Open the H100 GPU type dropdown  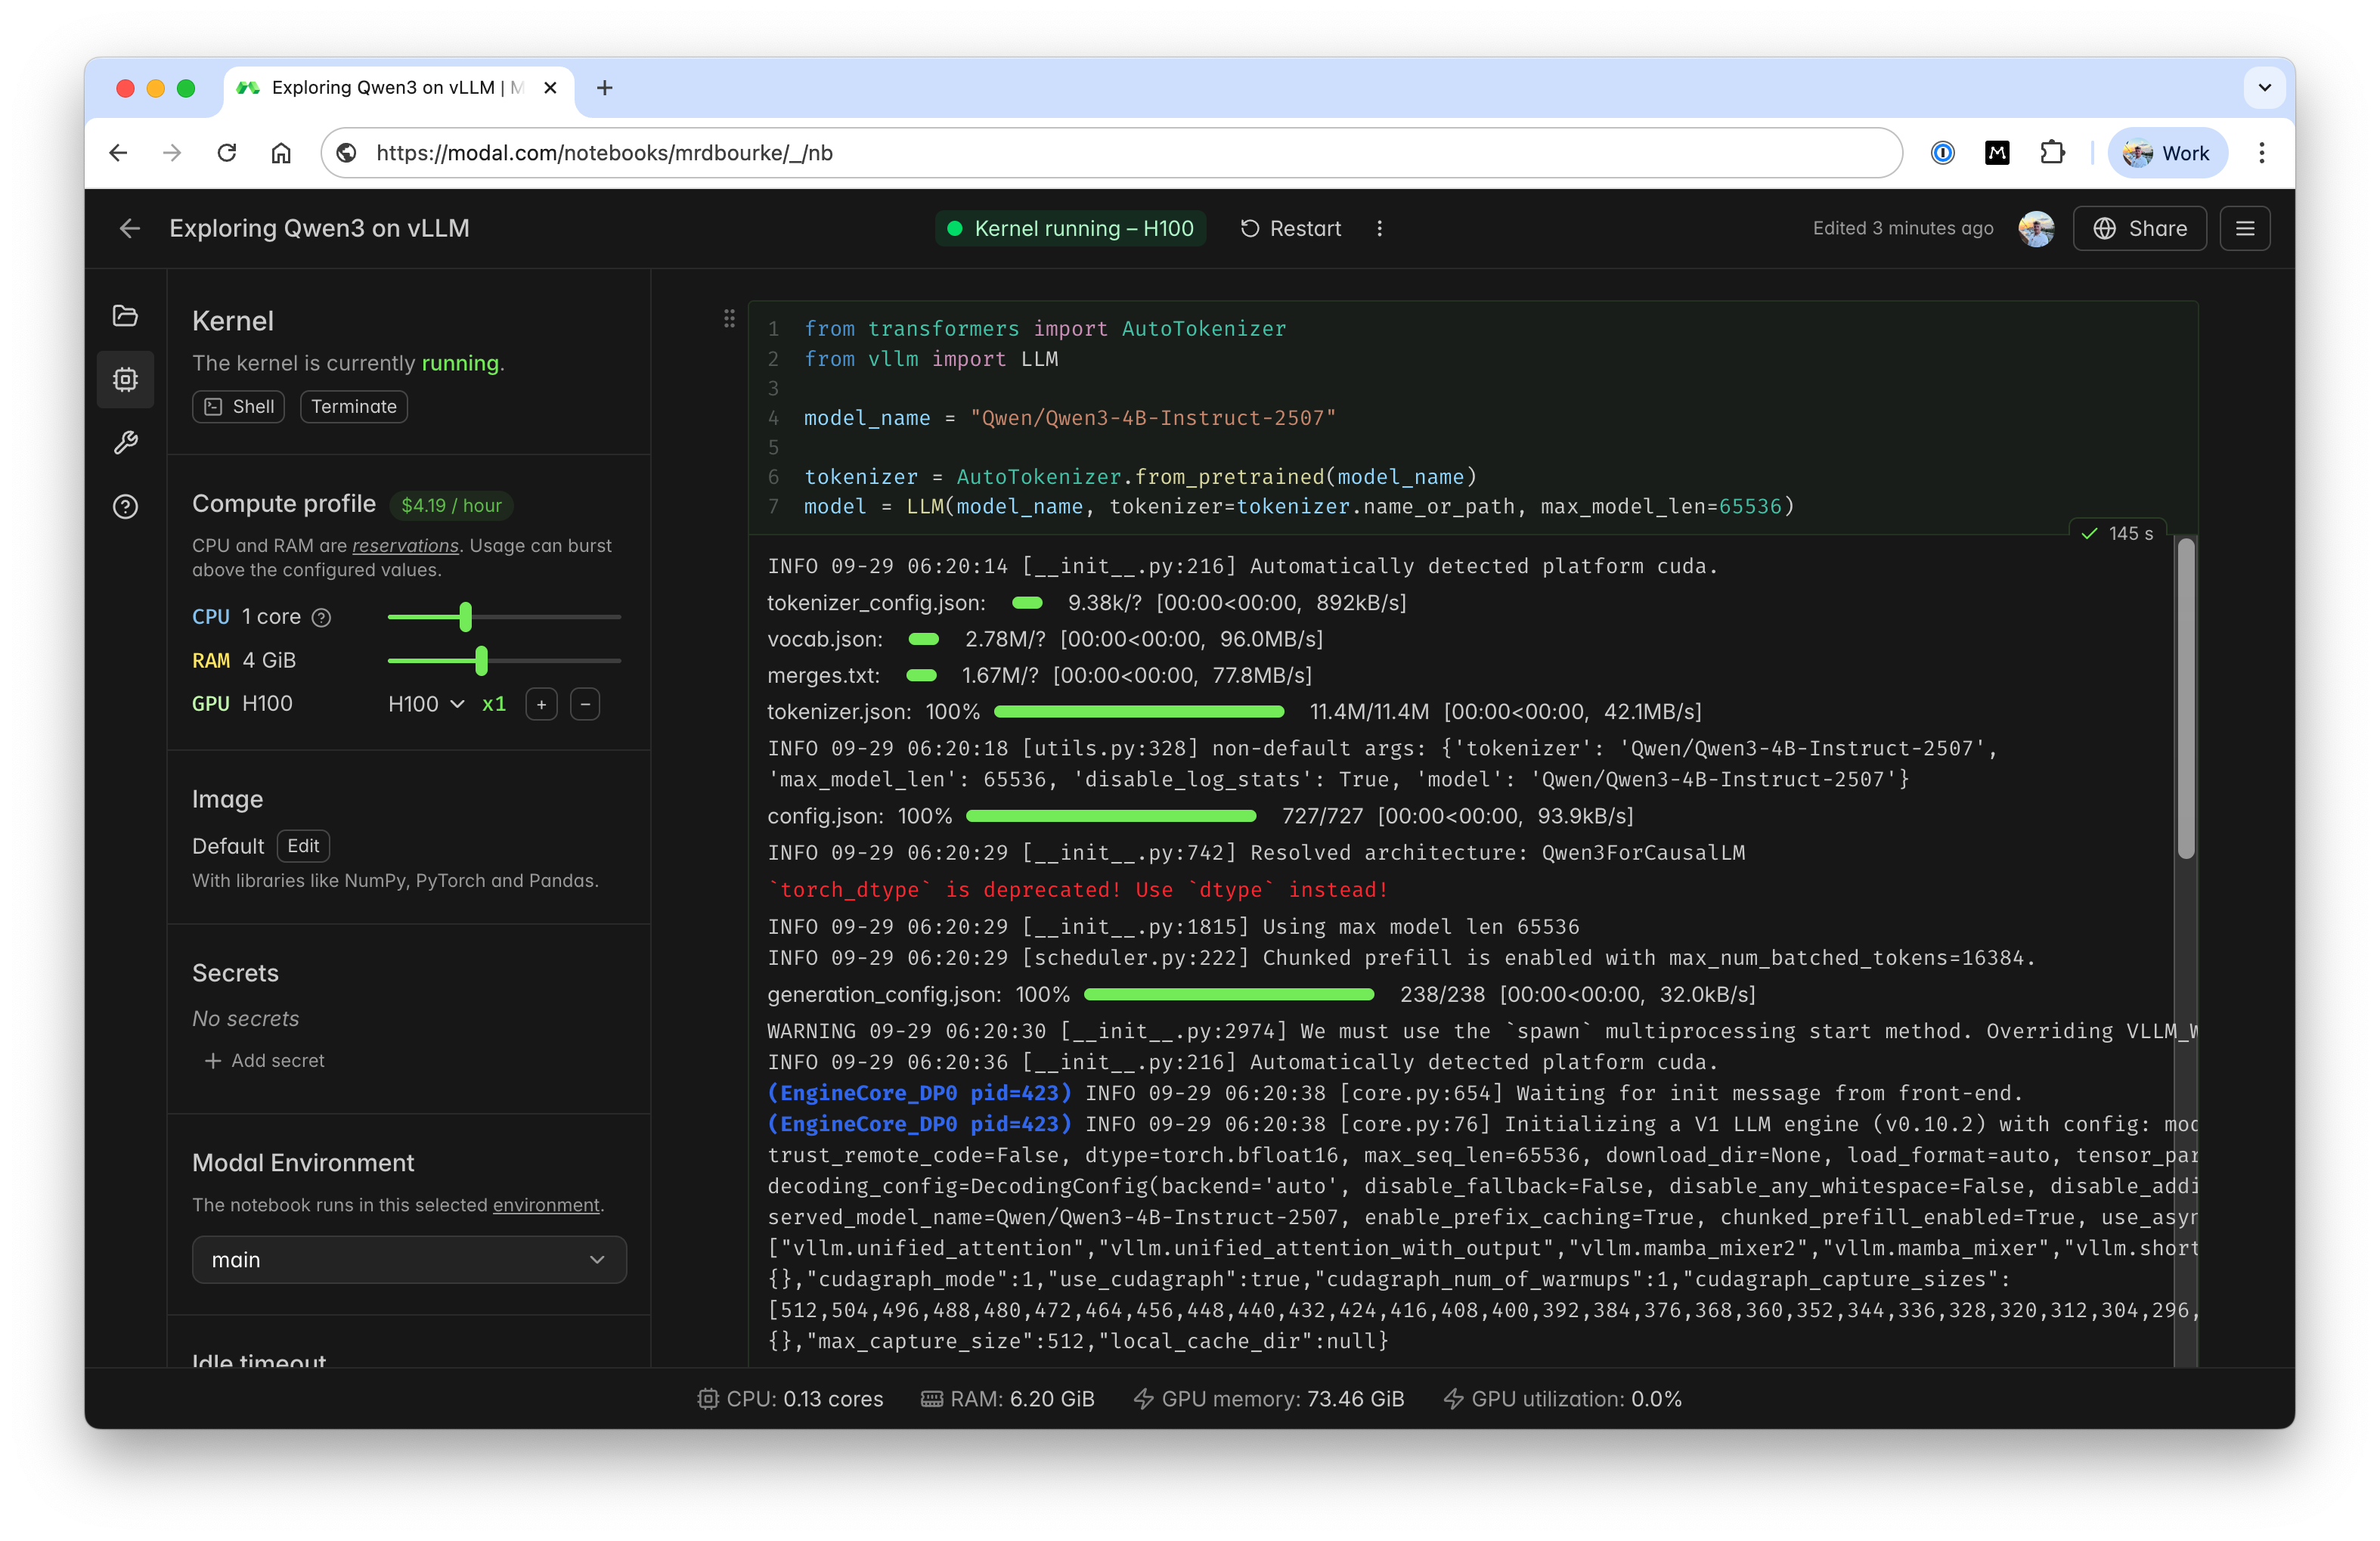click(x=426, y=704)
